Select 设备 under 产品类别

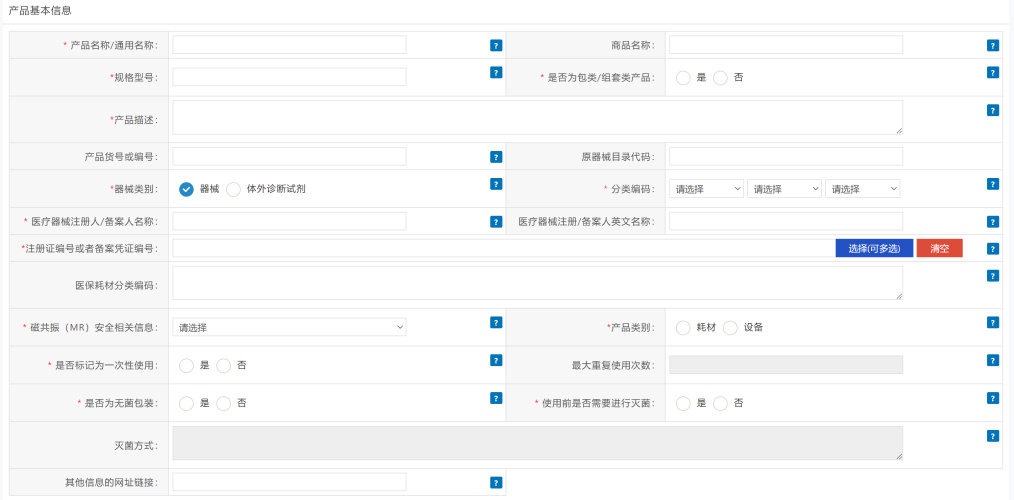(x=731, y=327)
